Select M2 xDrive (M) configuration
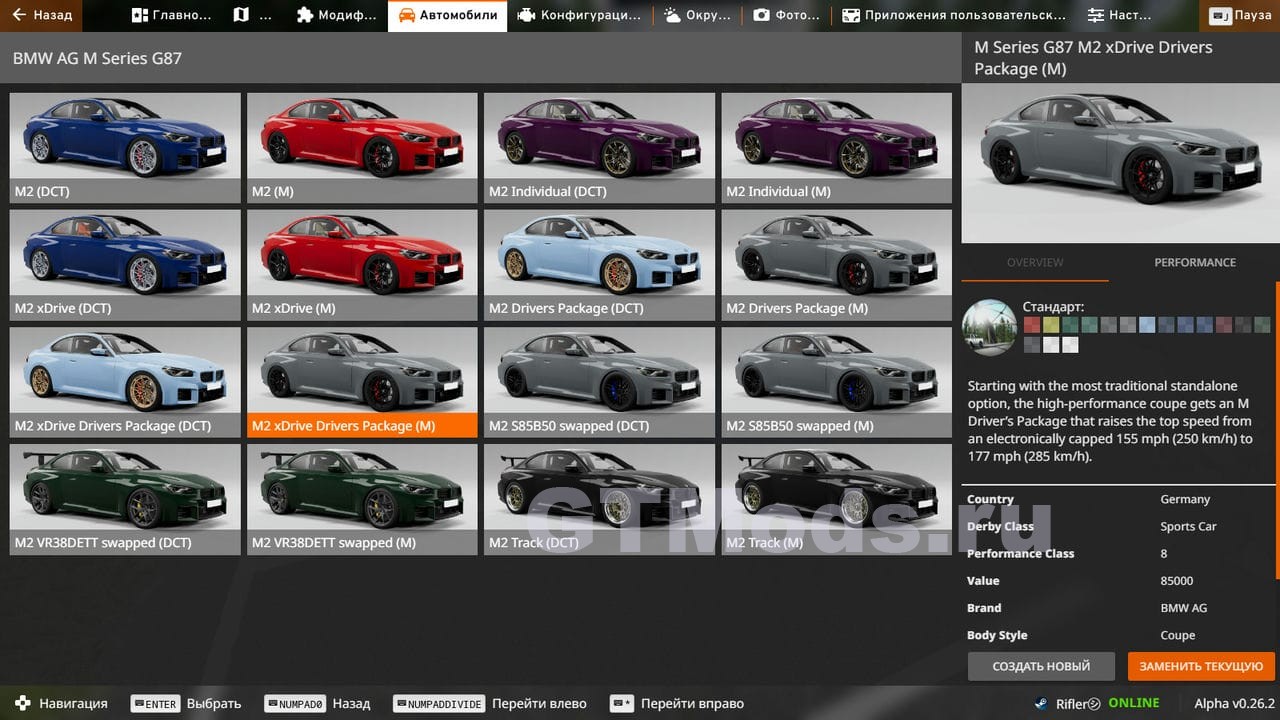 (362, 265)
